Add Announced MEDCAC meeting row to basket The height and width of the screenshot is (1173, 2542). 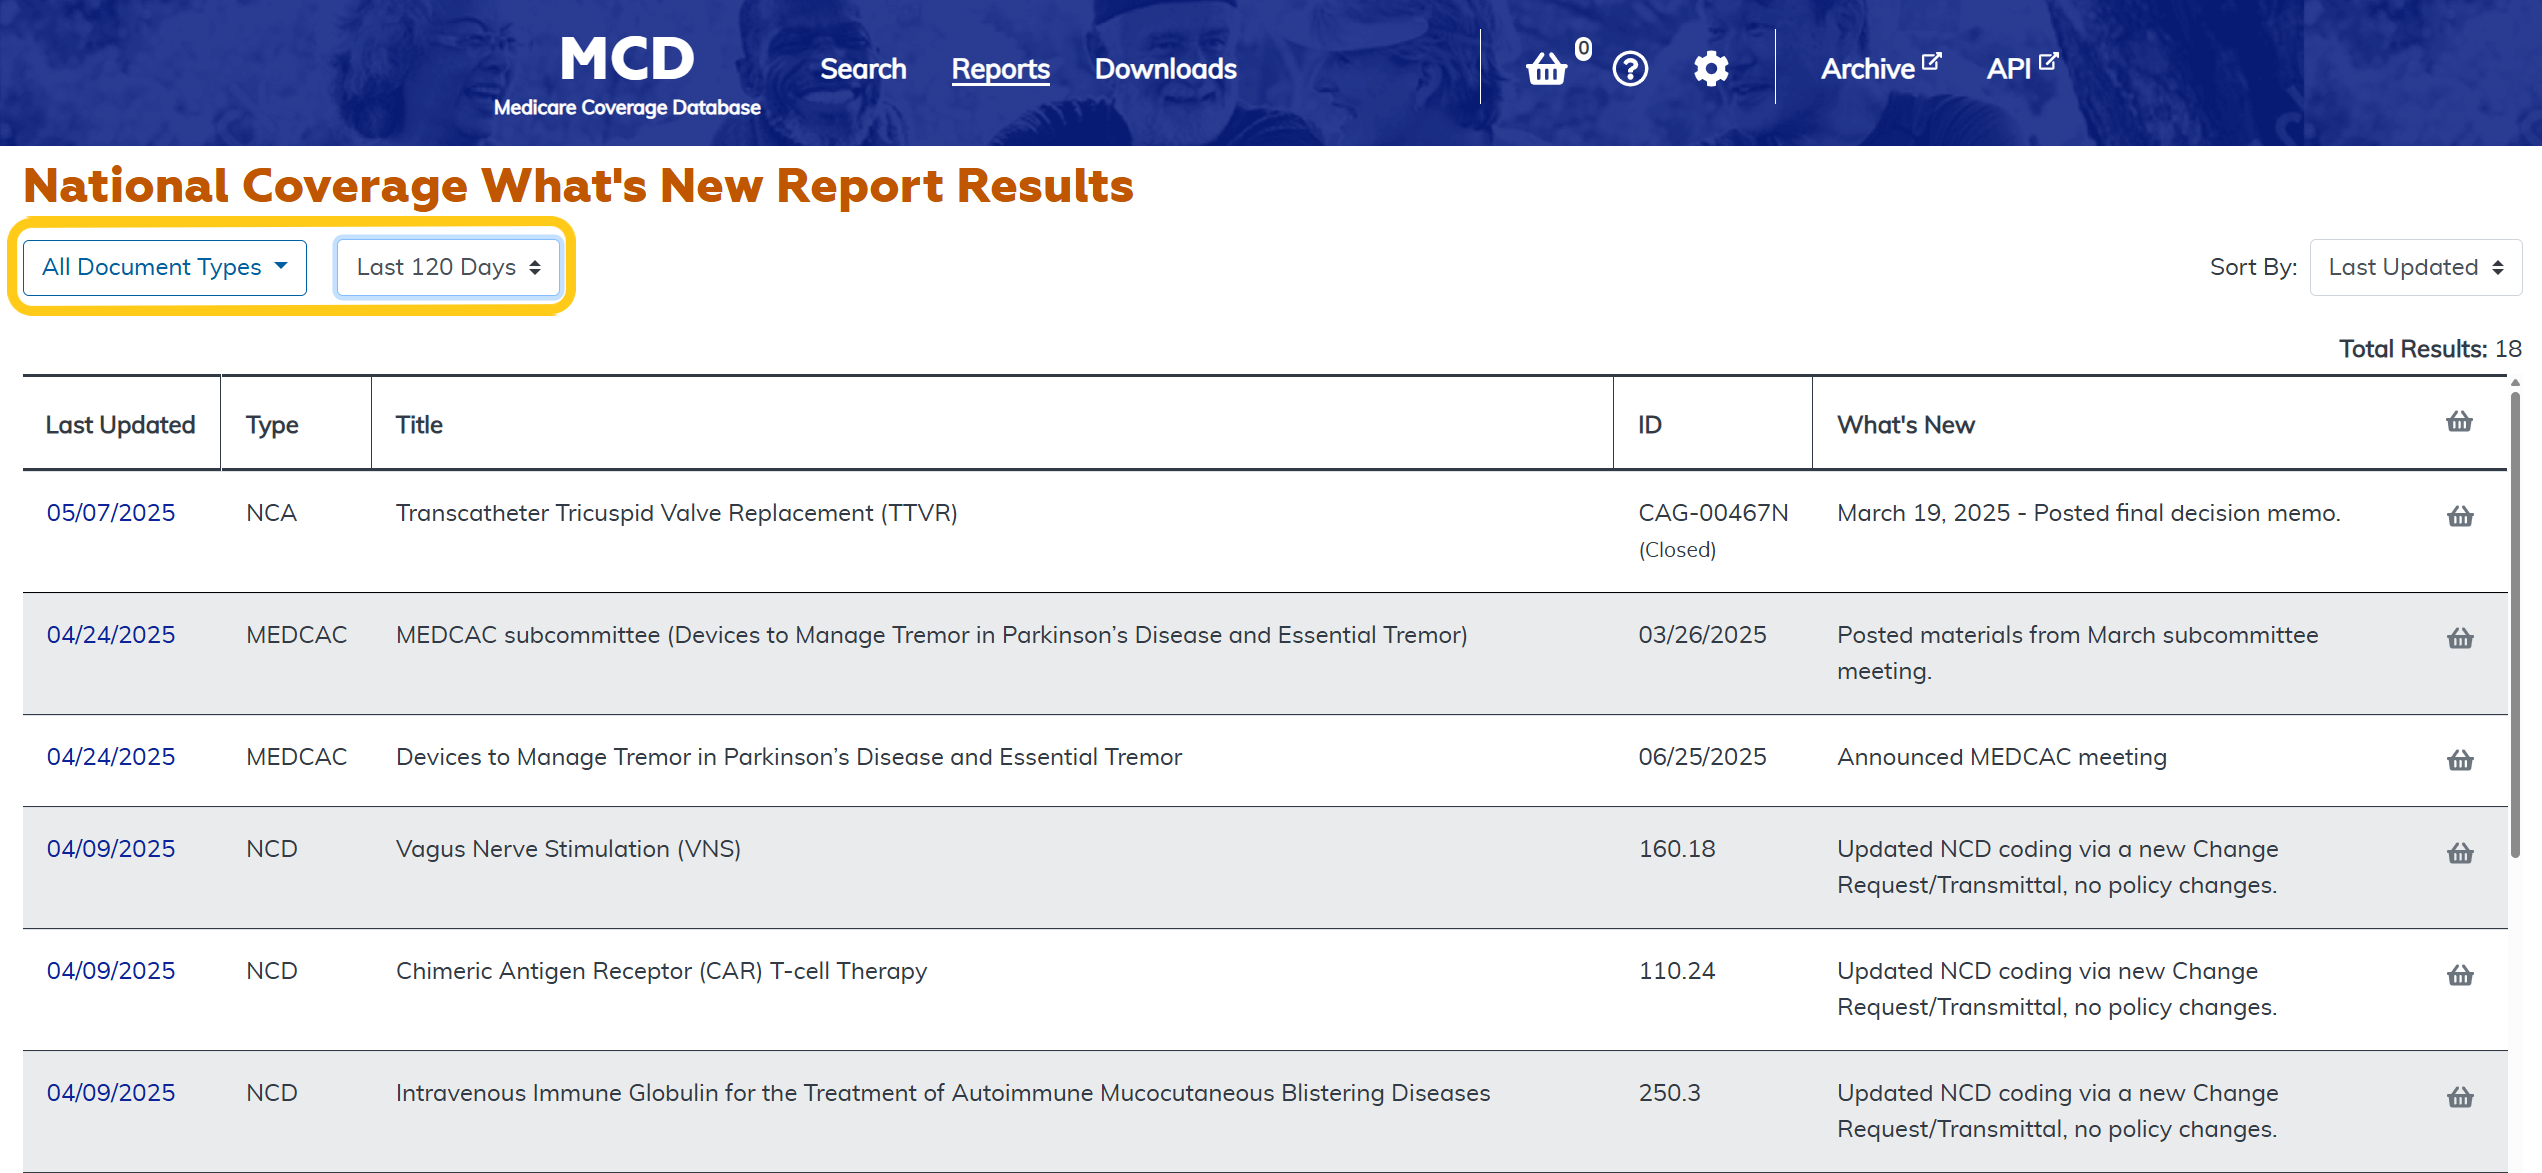click(2460, 760)
